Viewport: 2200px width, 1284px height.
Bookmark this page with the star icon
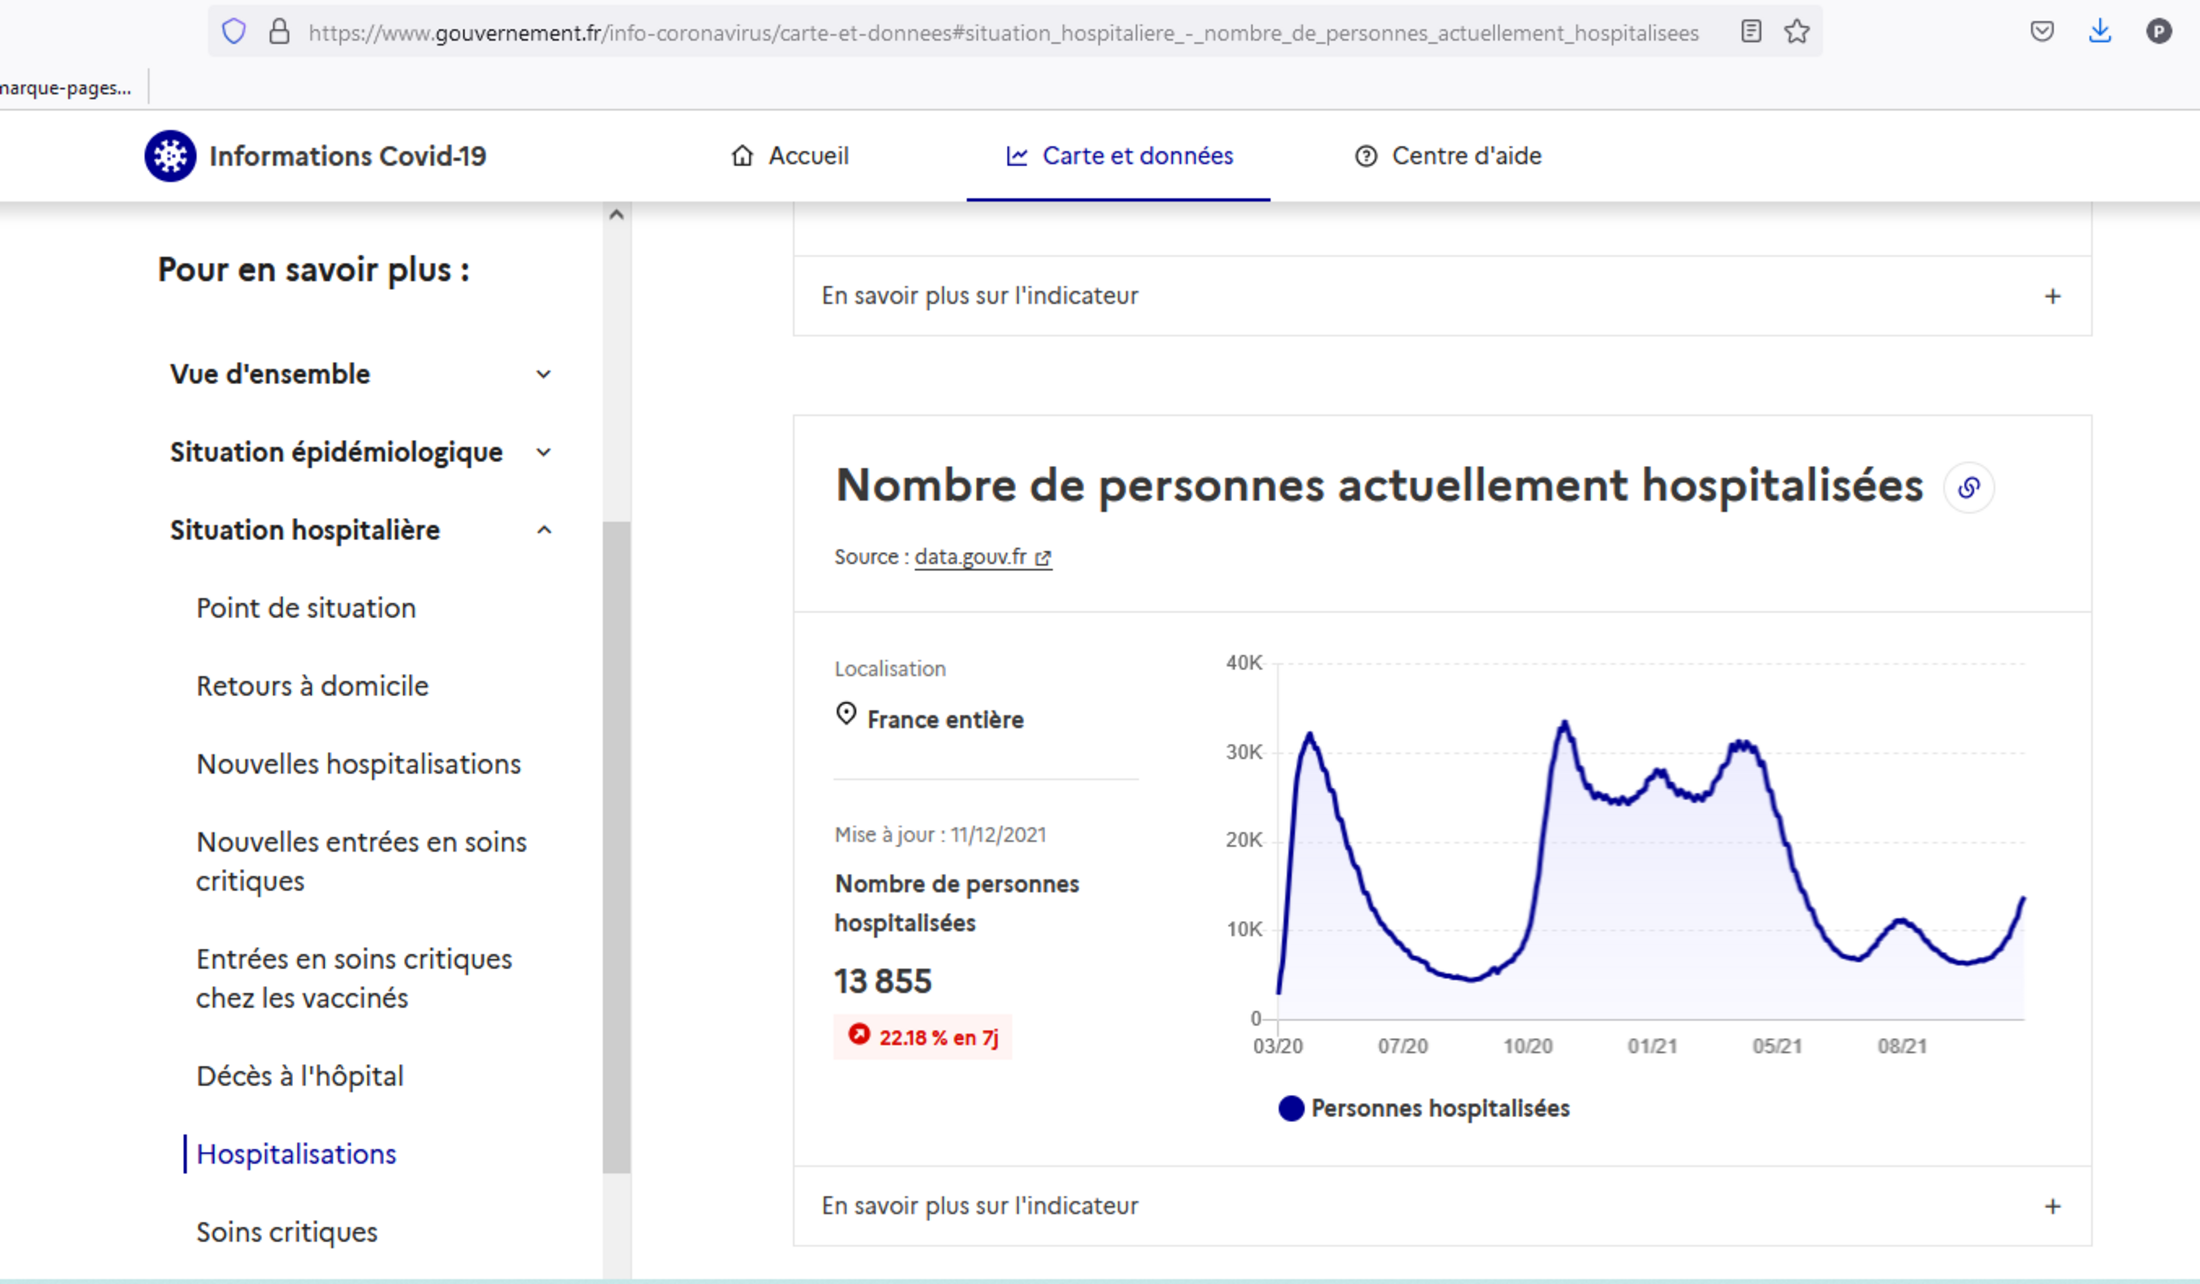[x=1797, y=32]
